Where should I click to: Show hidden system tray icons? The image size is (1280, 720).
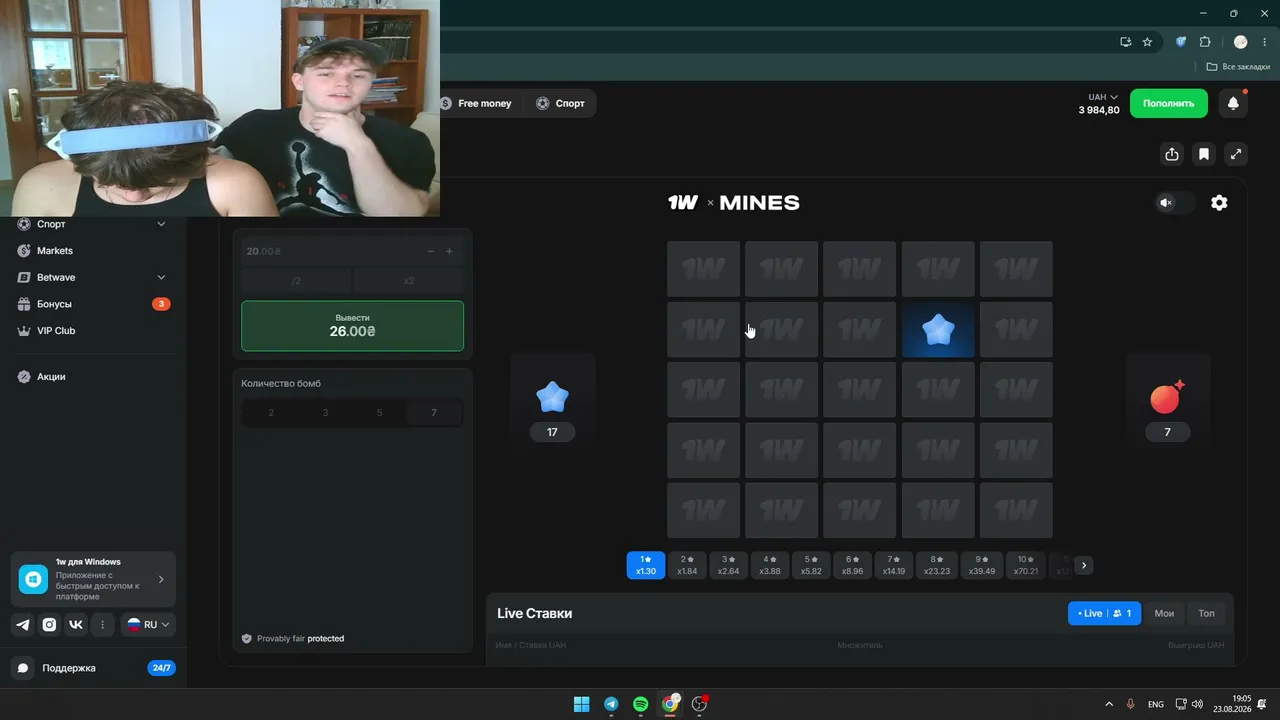coord(1108,704)
